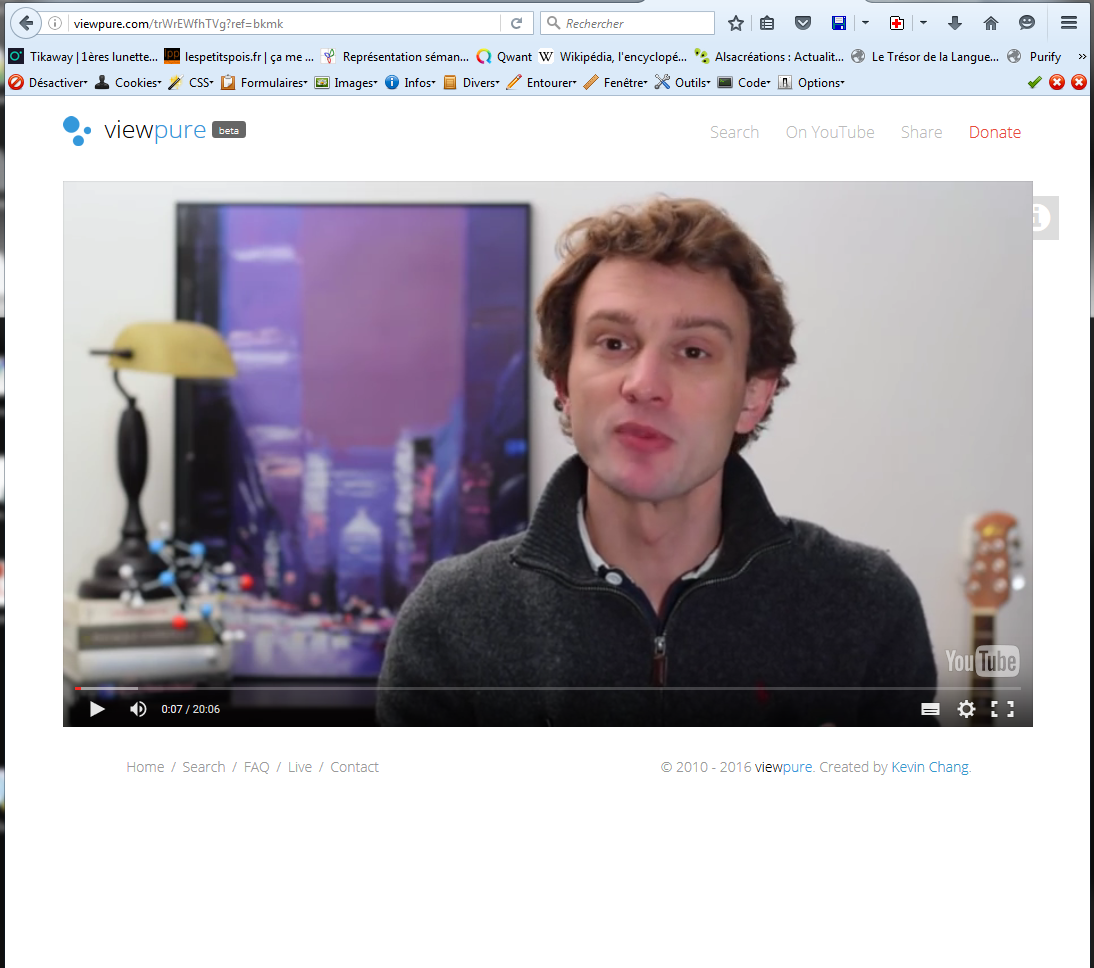Image resolution: width=1094 pixels, height=968 pixels.
Task: Open Infos dropdown menu
Action: point(410,82)
